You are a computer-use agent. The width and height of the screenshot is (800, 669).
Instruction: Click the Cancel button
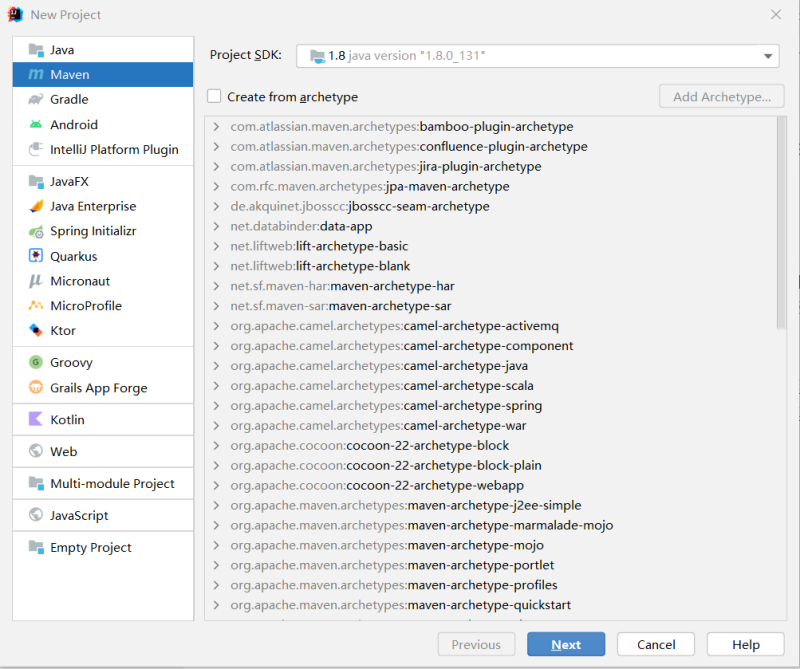[x=655, y=645]
